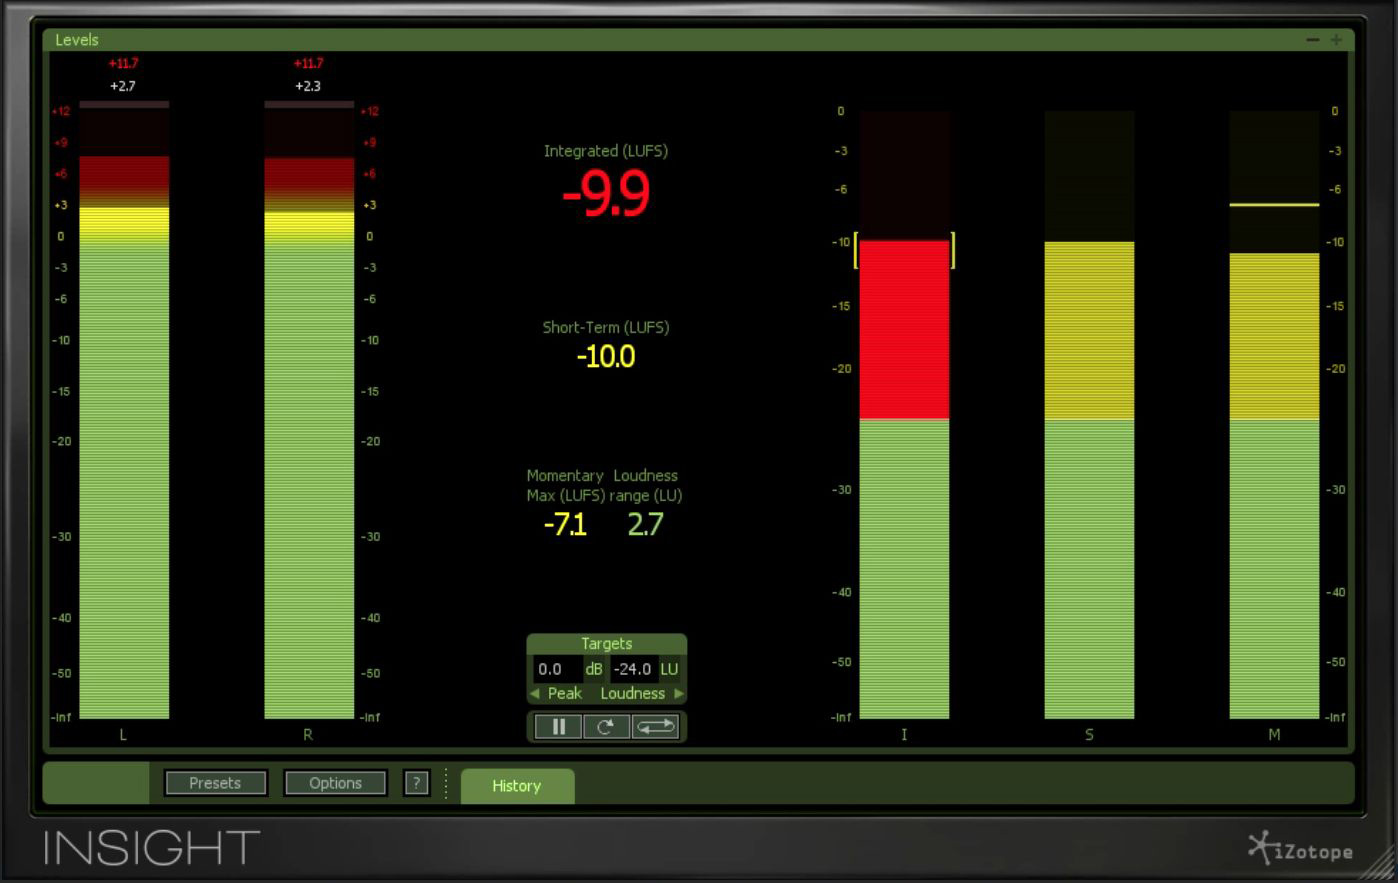Click the Momentary meter yellow peak-hold line
The height and width of the screenshot is (883, 1398).
coord(1274,205)
